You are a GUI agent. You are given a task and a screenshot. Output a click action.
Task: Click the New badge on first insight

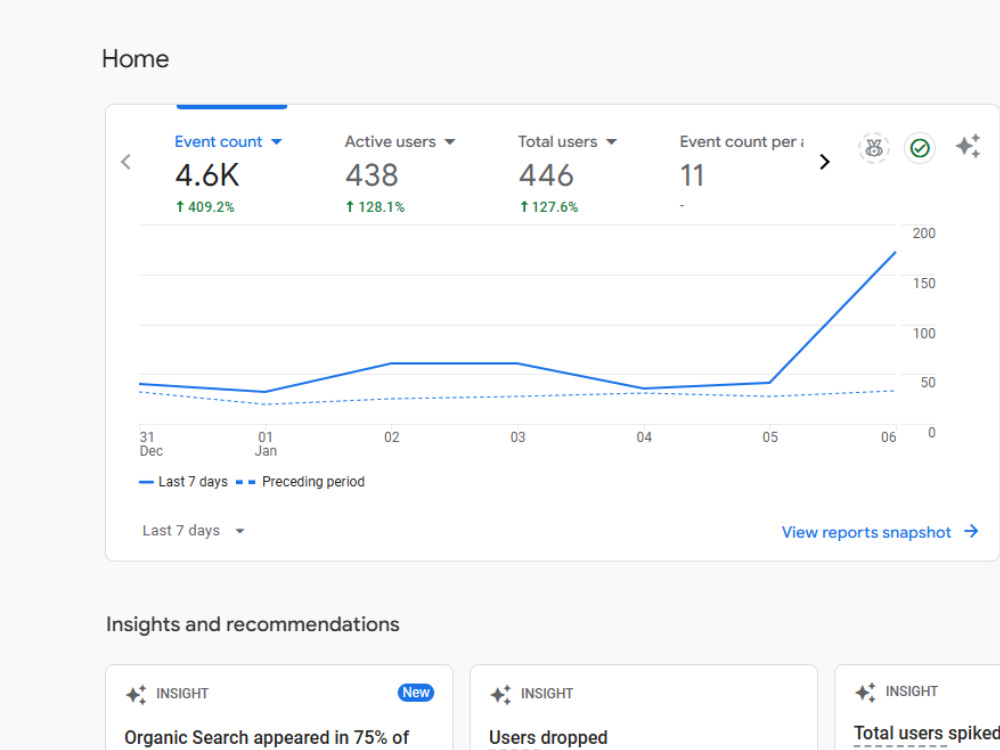(416, 693)
